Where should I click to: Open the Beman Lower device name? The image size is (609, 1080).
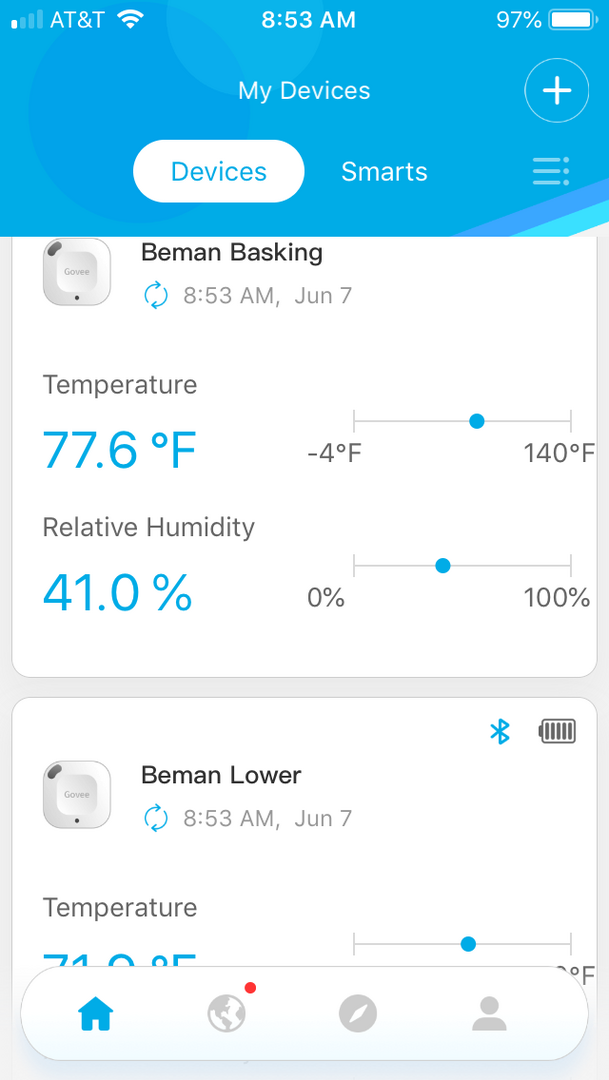tap(221, 775)
